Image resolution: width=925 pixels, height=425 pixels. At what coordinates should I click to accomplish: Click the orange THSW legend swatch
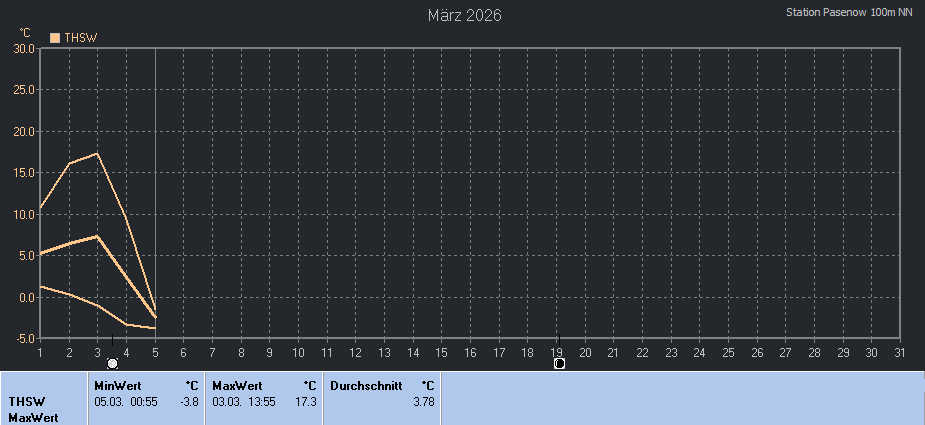point(55,38)
